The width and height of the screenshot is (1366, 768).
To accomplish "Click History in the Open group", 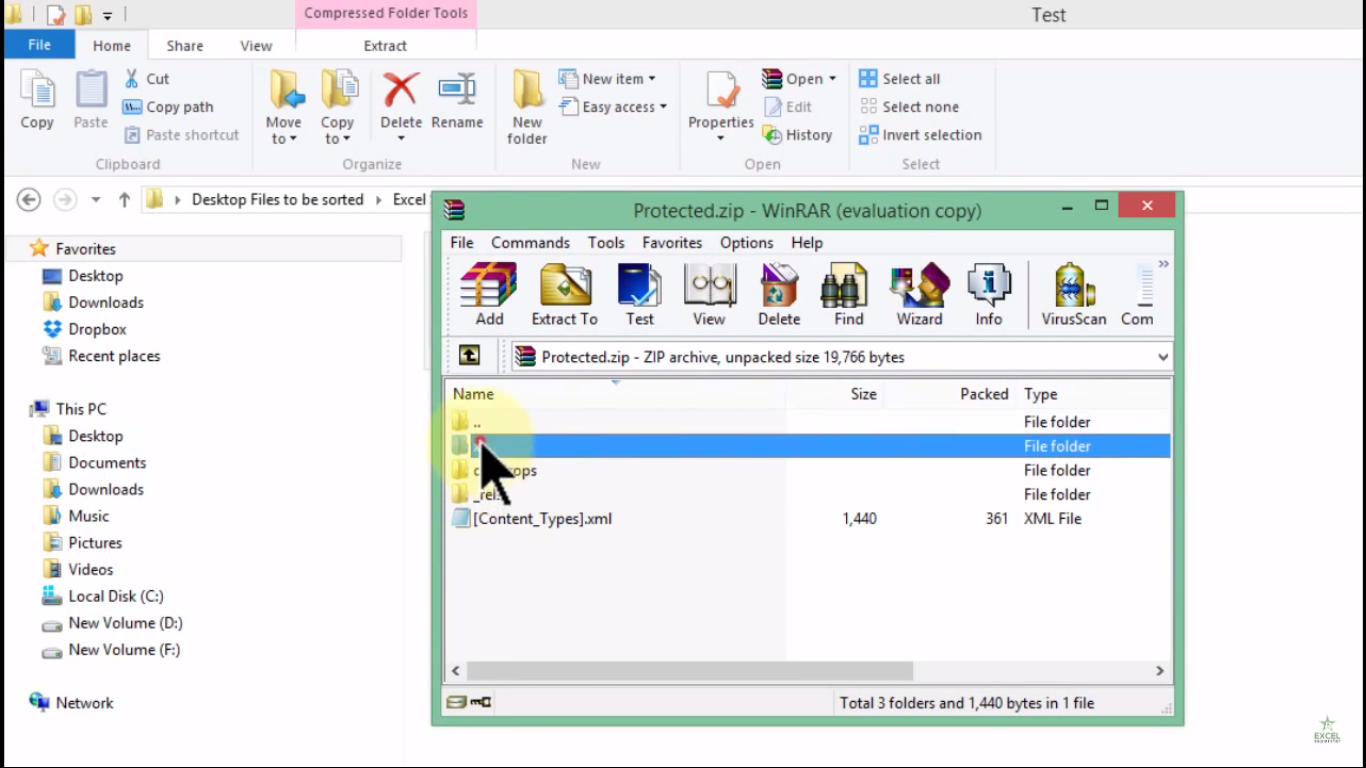I will 797,135.
